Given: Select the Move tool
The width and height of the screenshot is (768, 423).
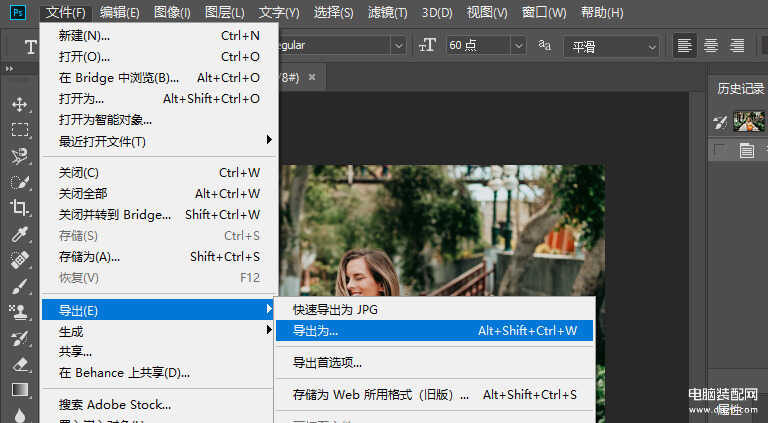Looking at the screenshot, I should coord(19,104).
